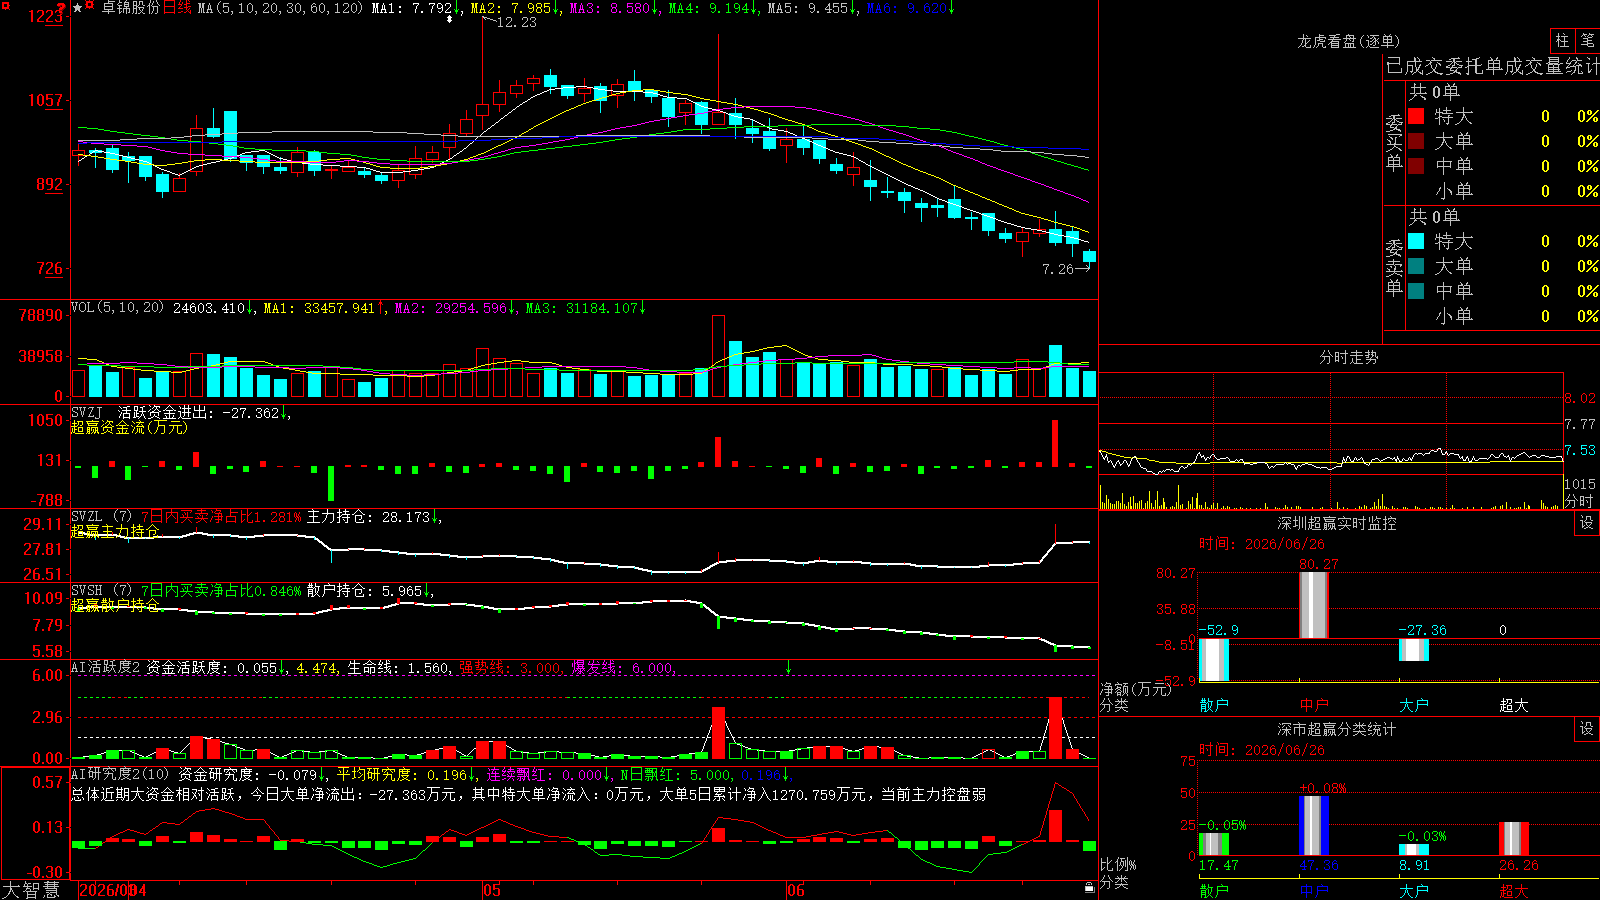This screenshot has width=1600, height=900.
Task: Switch to 笔 tick view in 龙虎看盘
Action: click(x=1588, y=40)
